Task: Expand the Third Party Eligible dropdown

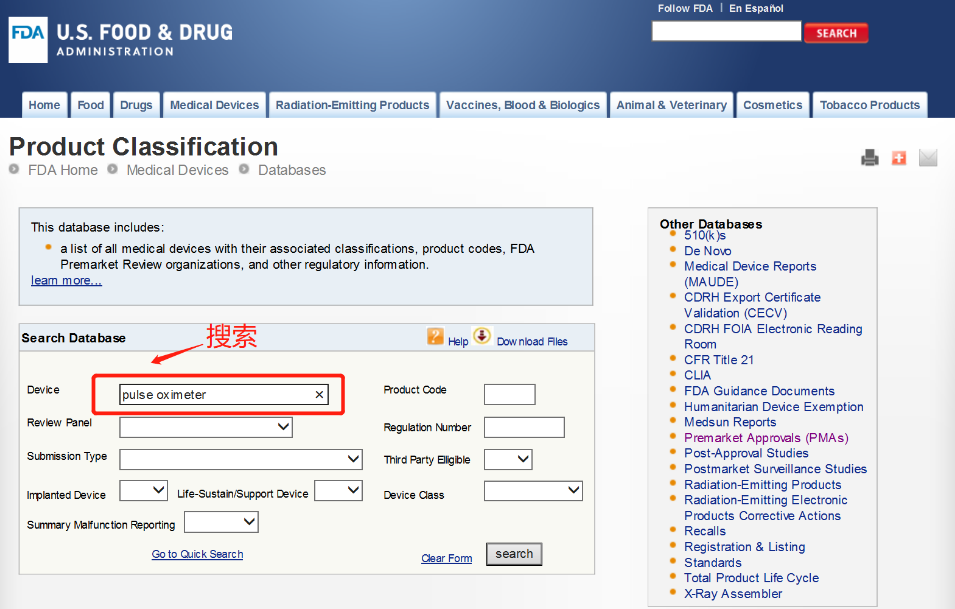Action: pos(508,459)
